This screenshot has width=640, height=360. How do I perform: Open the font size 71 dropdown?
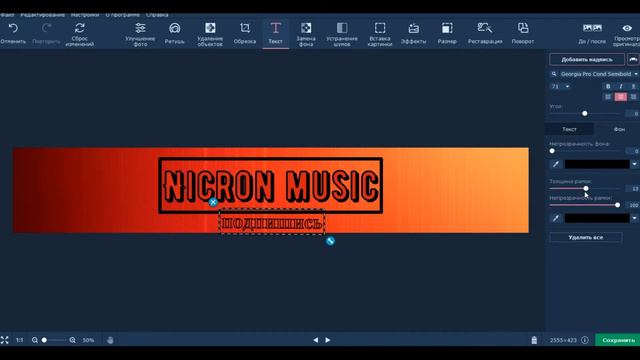(x=560, y=87)
